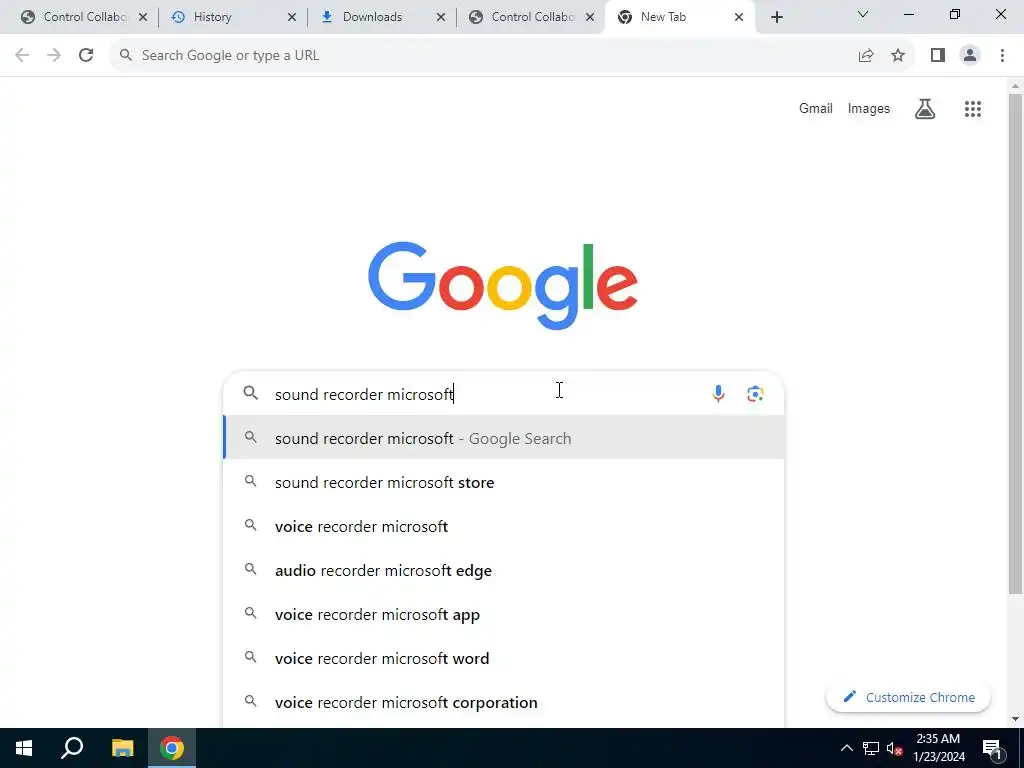1024x768 pixels.
Task: Open Chrome three-dot menu
Action: point(1002,56)
